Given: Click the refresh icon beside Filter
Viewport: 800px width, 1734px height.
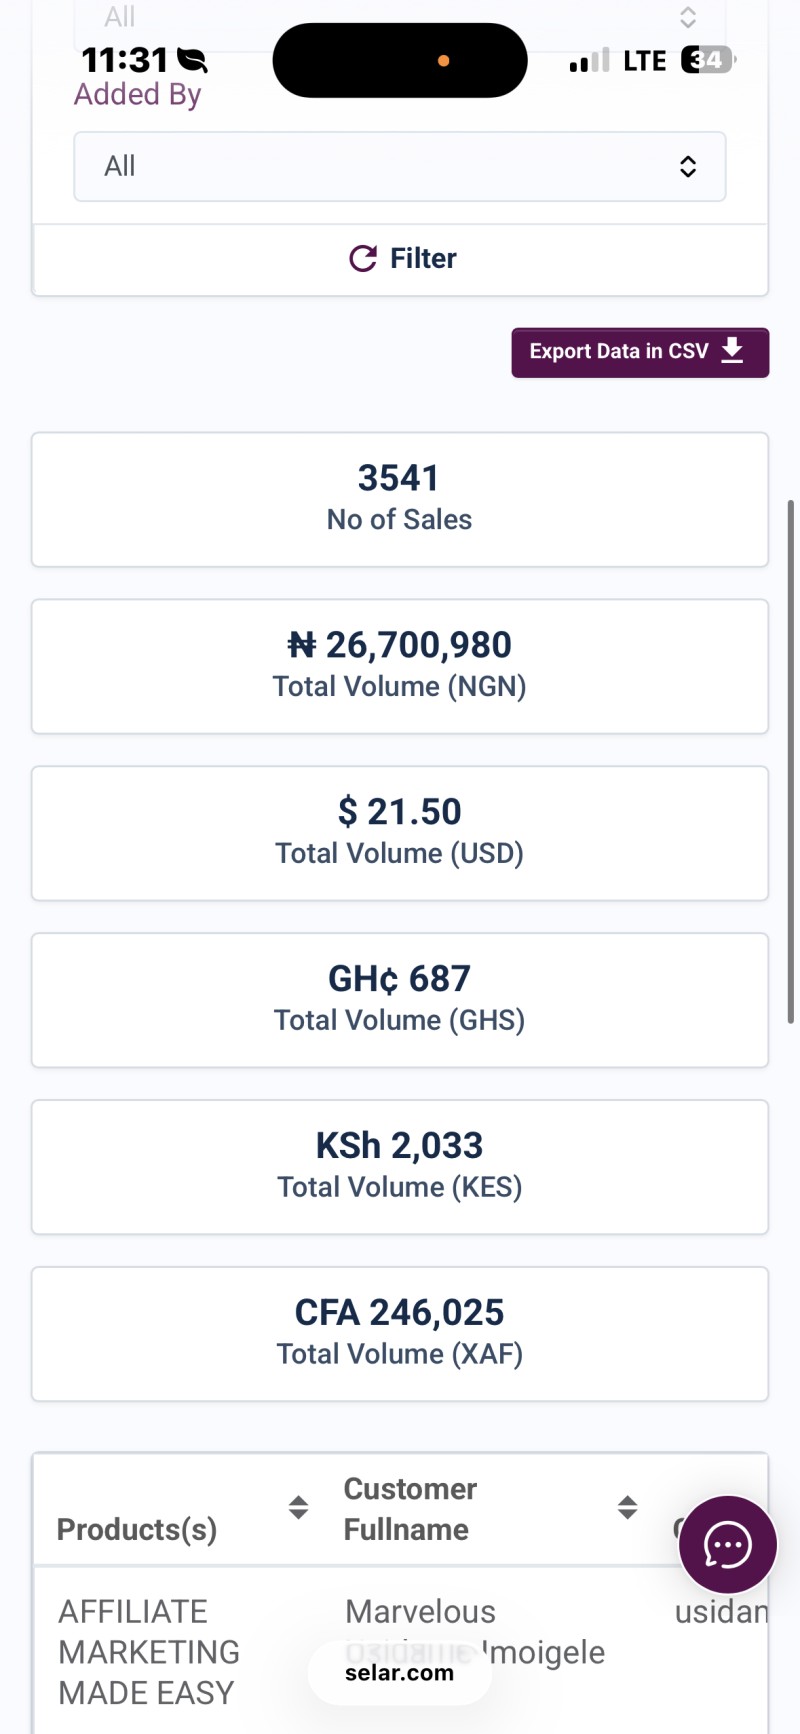Looking at the screenshot, I should pos(363,259).
